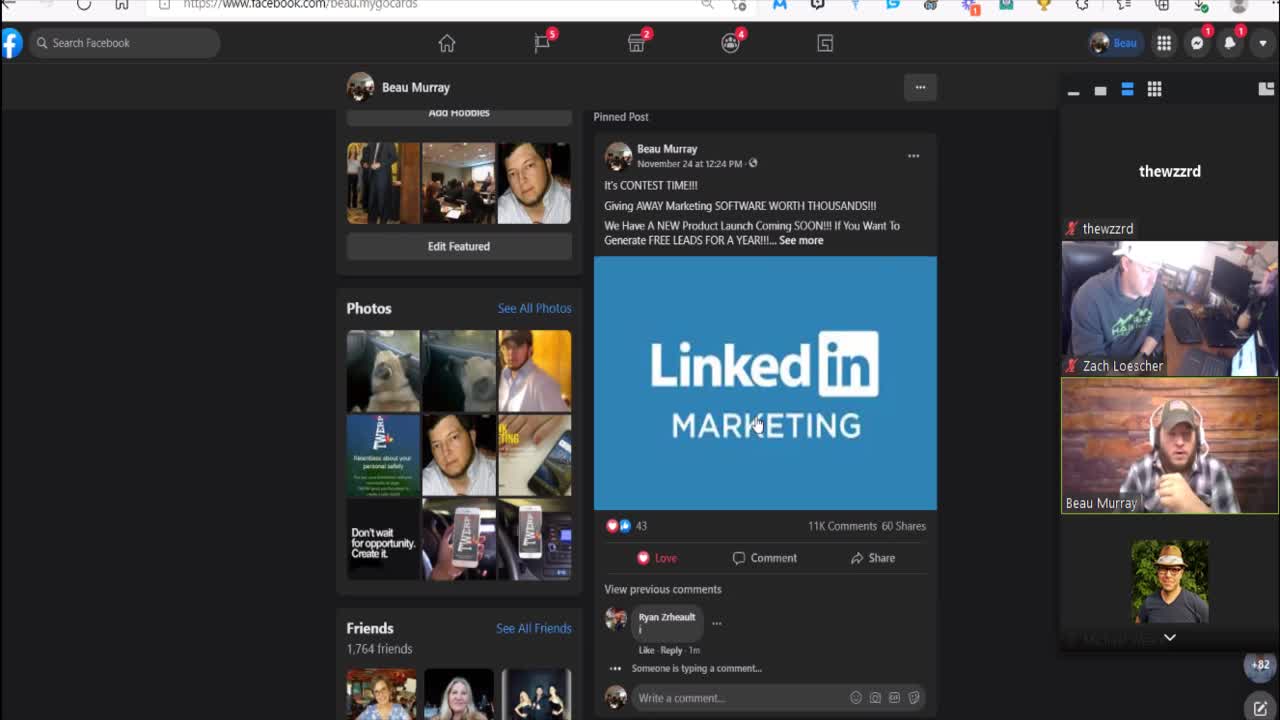Open the +82 chat heads bubble
Screen dimensions: 1280x720
(x=1260, y=665)
